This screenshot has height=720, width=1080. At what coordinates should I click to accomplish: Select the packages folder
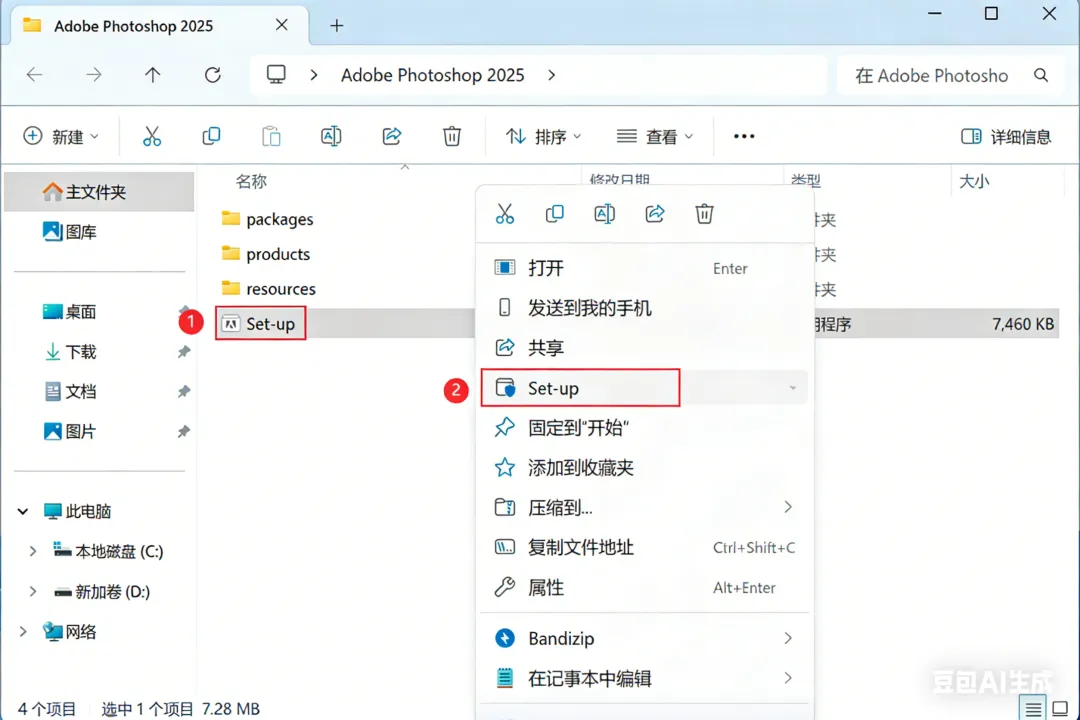pyautogui.click(x=267, y=219)
